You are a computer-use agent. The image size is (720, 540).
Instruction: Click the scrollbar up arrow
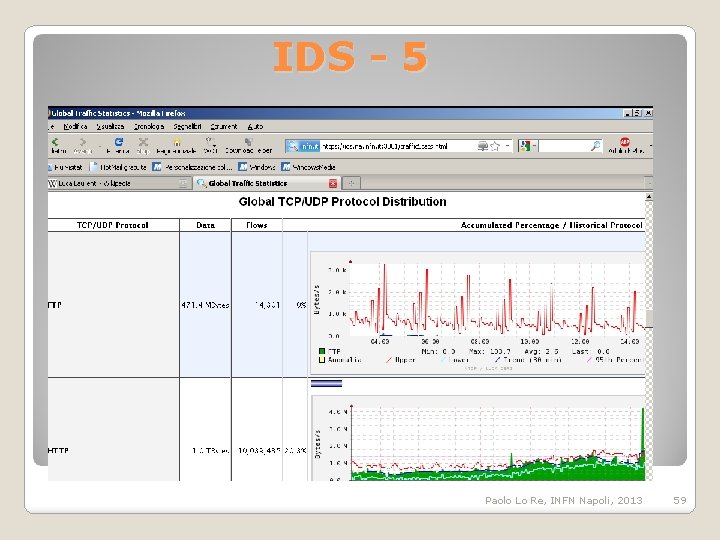point(649,197)
